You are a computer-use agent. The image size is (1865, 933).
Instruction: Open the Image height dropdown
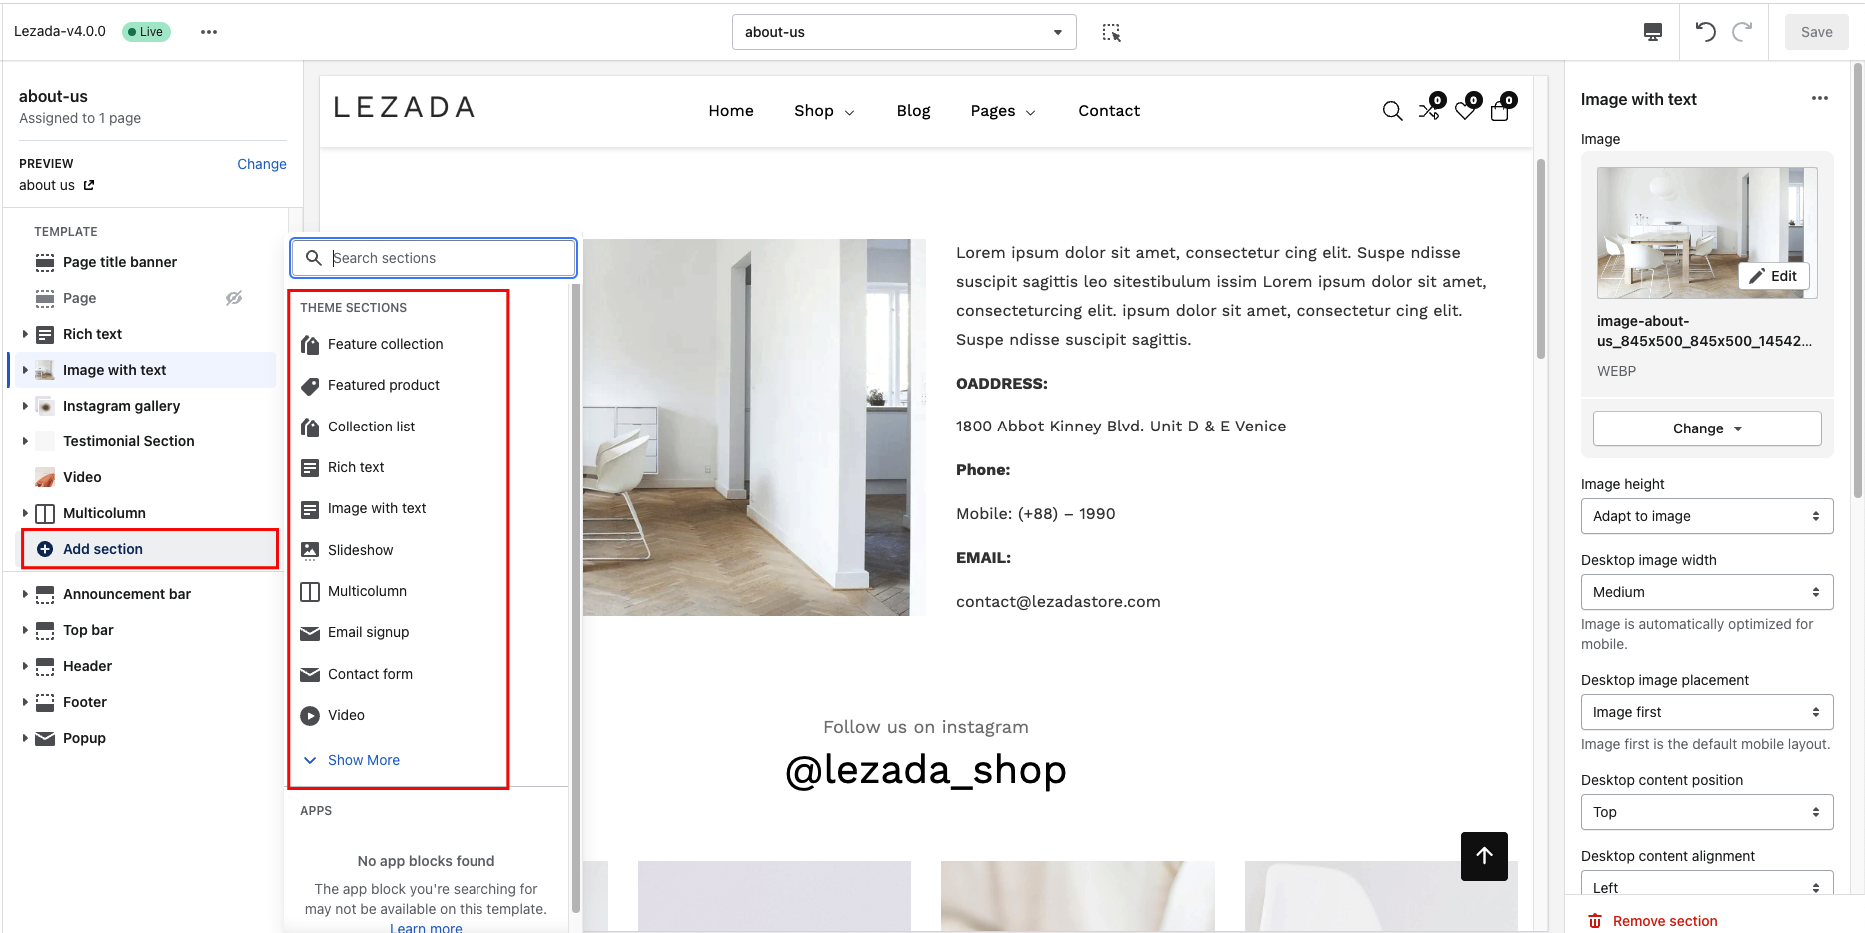pyautogui.click(x=1706, y=516)
